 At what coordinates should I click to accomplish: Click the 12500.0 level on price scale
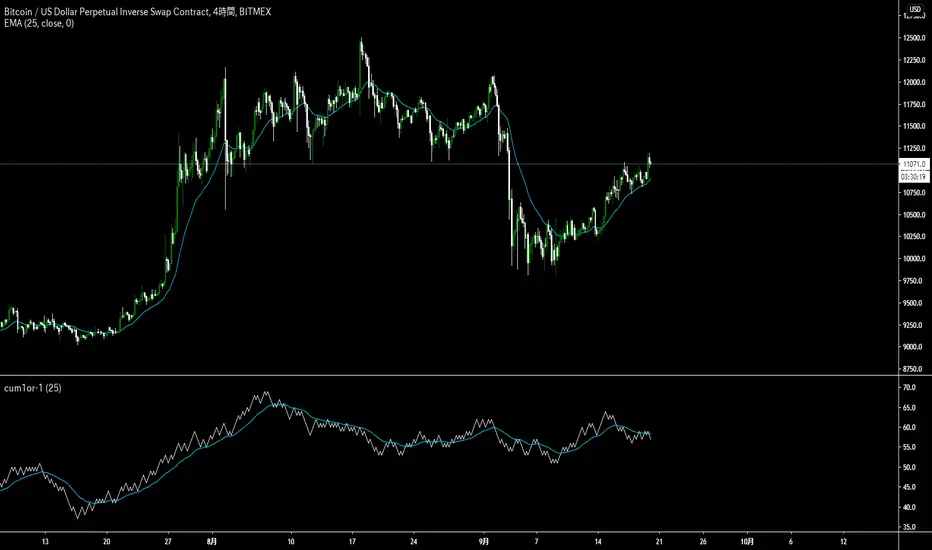914,38
